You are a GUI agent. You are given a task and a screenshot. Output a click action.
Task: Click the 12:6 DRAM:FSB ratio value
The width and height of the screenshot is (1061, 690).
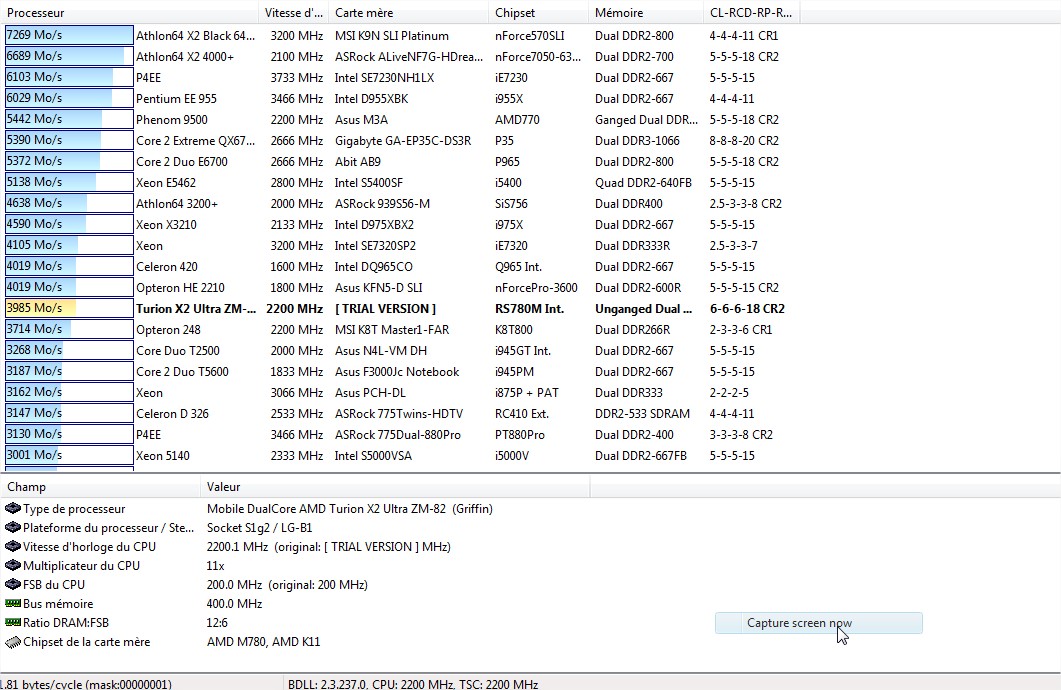217,622
